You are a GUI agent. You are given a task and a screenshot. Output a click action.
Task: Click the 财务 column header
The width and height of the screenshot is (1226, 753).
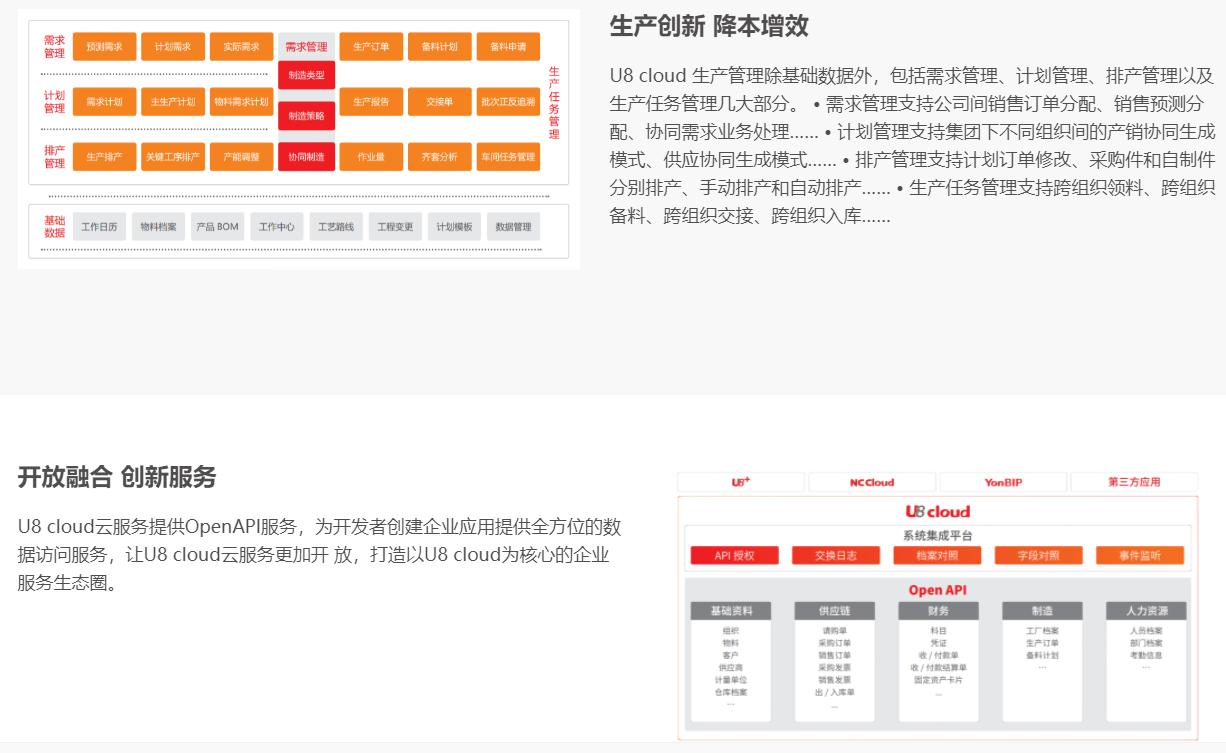point(938,610)
